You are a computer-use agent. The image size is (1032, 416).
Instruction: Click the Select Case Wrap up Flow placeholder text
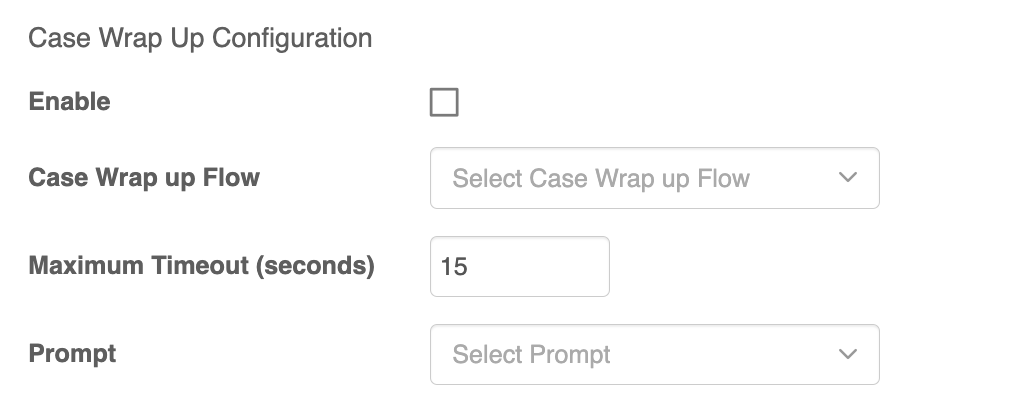click(x=600, y=179)
